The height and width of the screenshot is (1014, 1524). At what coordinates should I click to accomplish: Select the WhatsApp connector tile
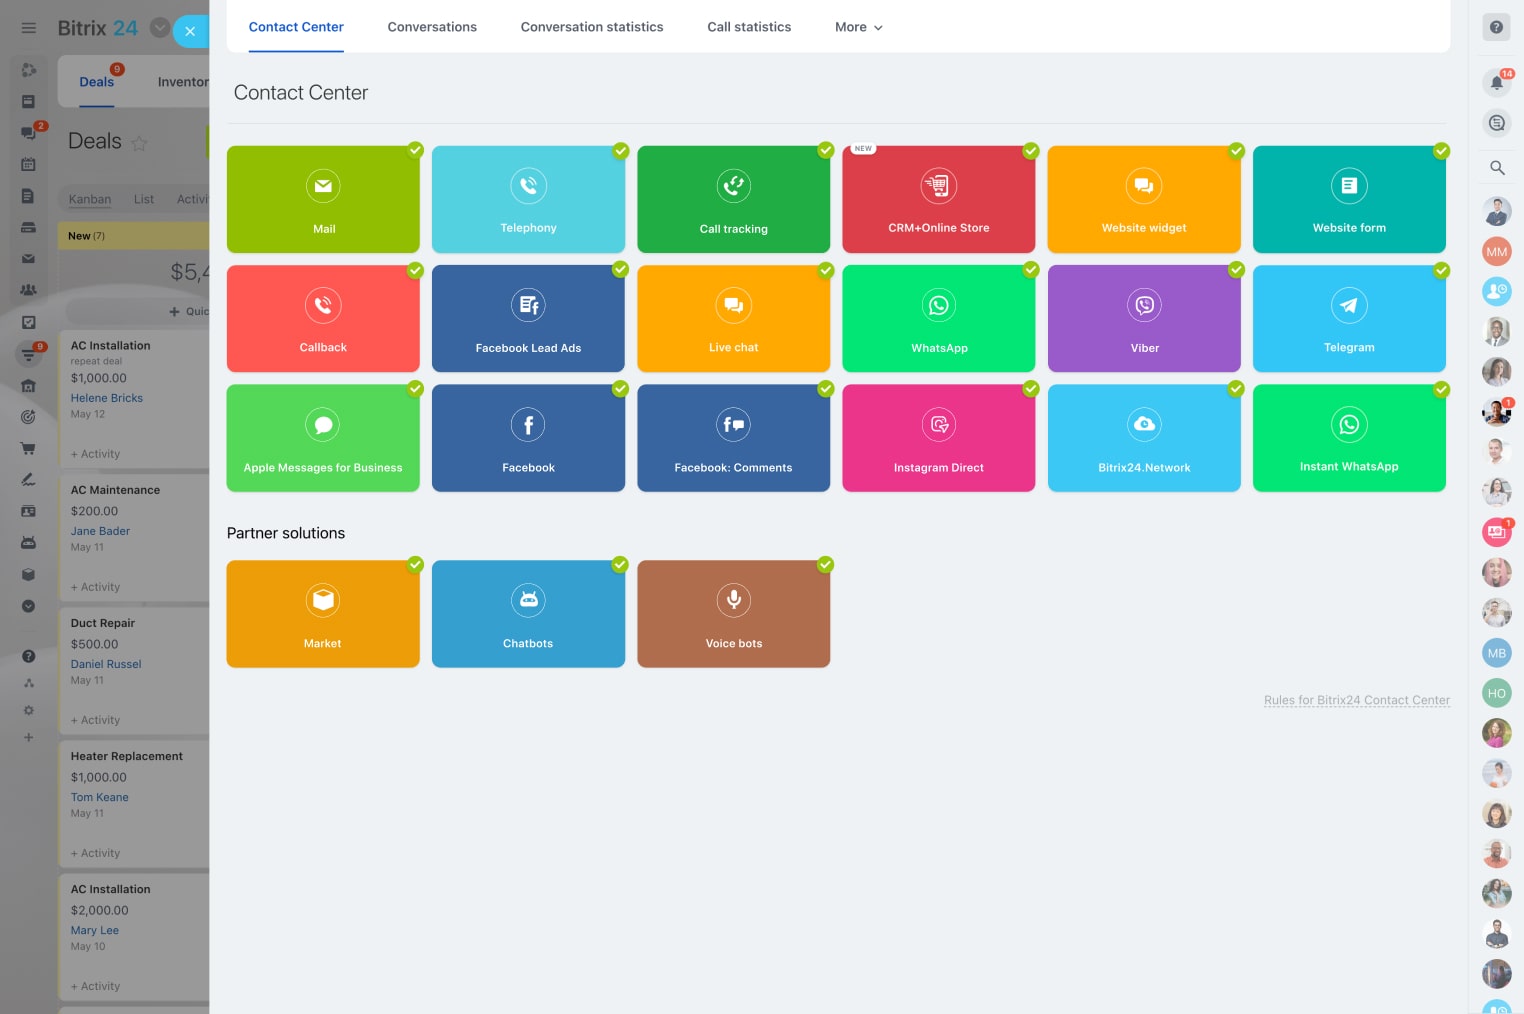point(938,318)
